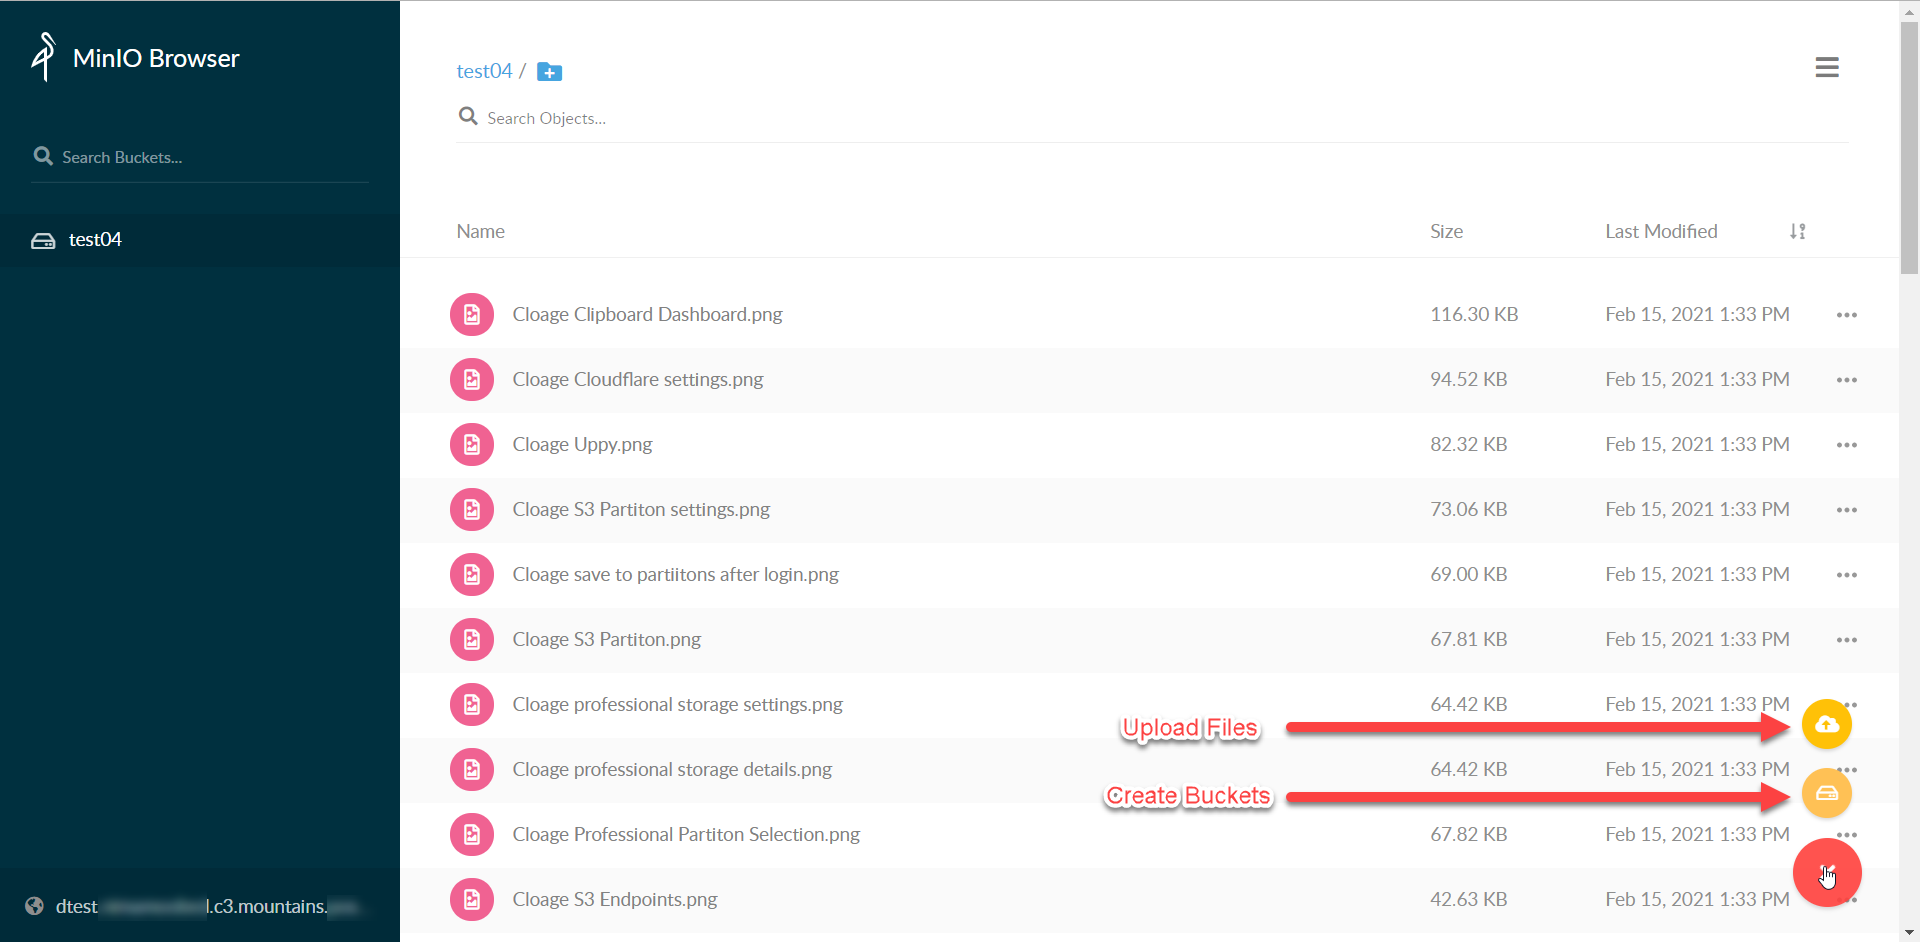Open the hamburger menu icon
The image size is (1920, 942).
1827,67
